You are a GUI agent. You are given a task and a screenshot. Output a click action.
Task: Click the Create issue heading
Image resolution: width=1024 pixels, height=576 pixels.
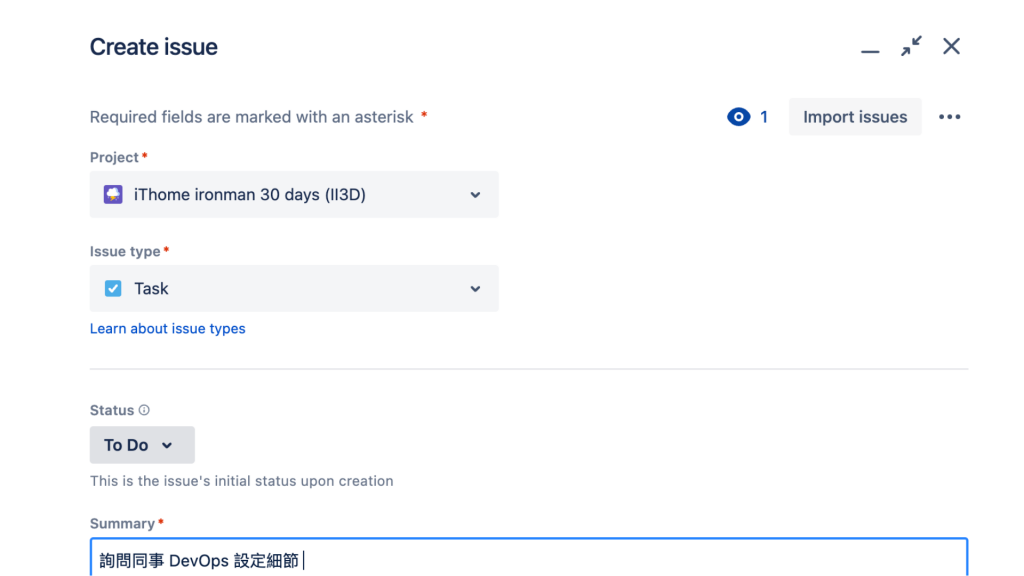click(x=154, y=47)
